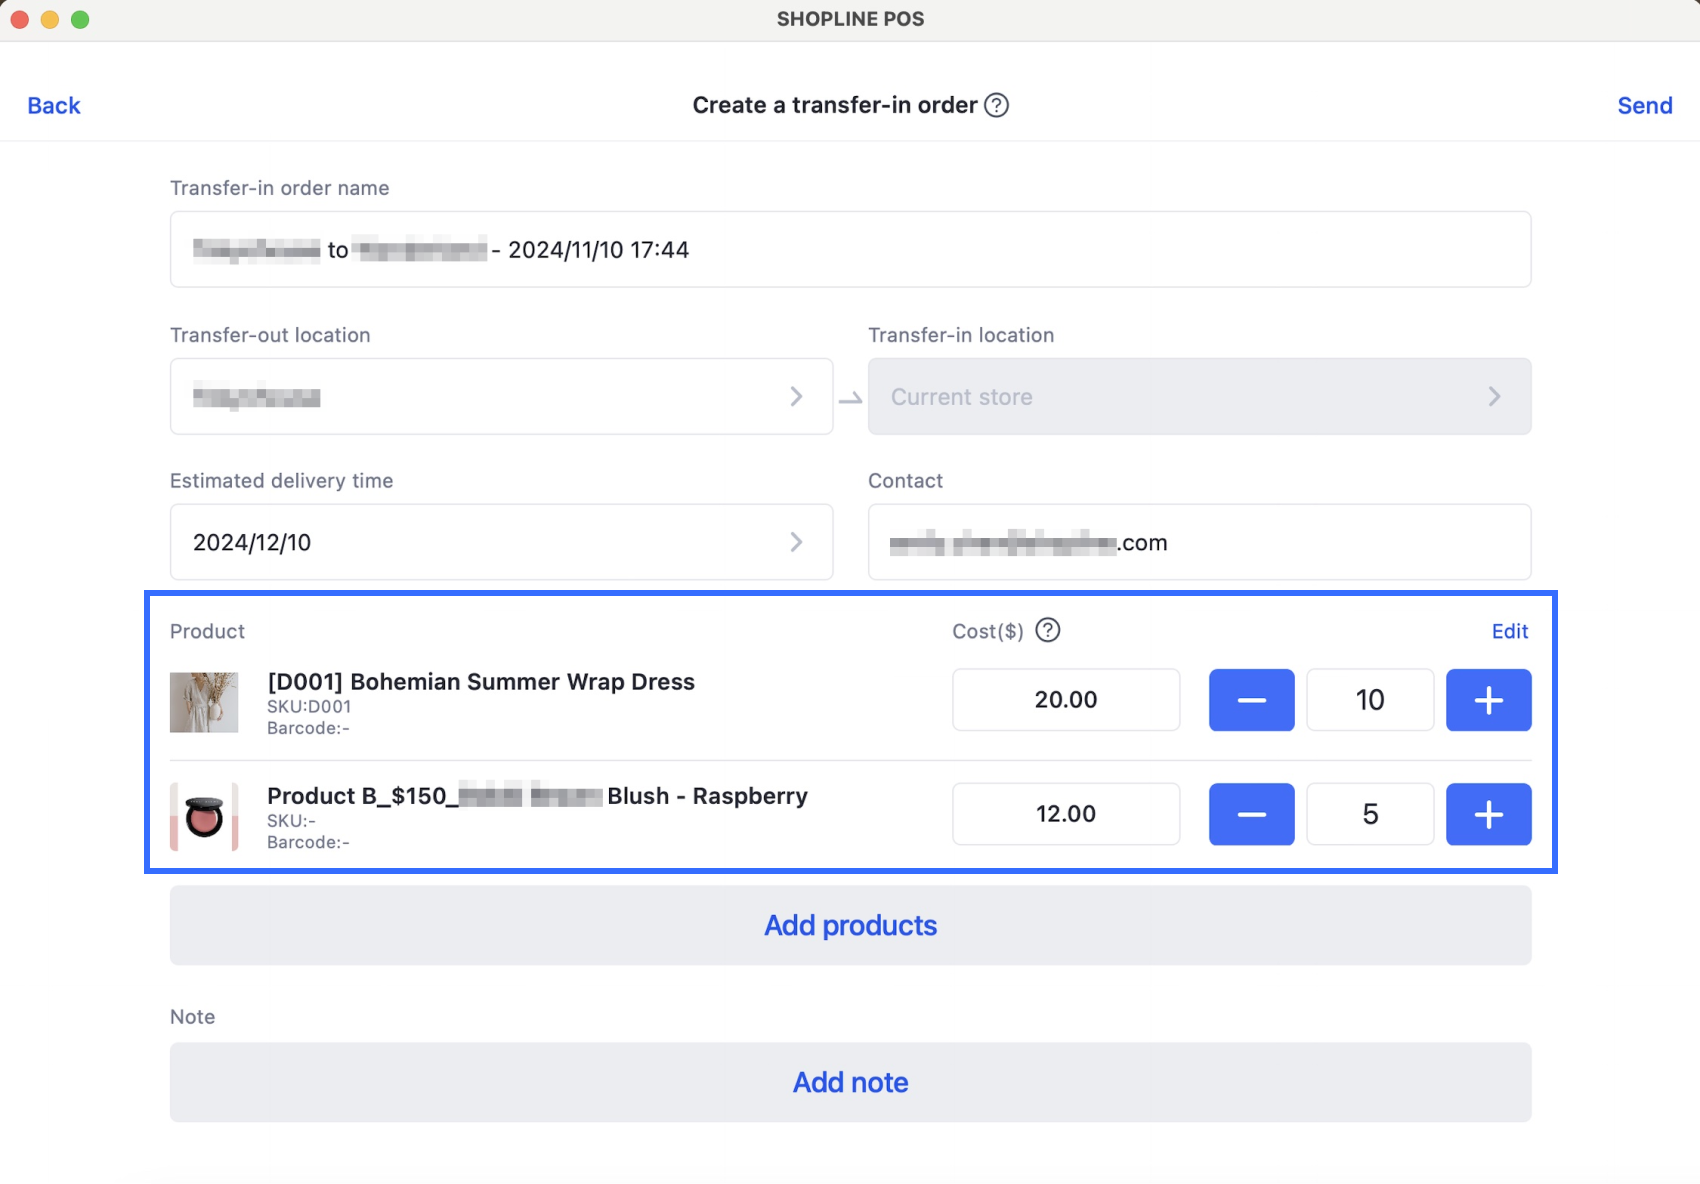Click the Blush - Raspberry product image

pyautogui.click(x=204, y=816)
